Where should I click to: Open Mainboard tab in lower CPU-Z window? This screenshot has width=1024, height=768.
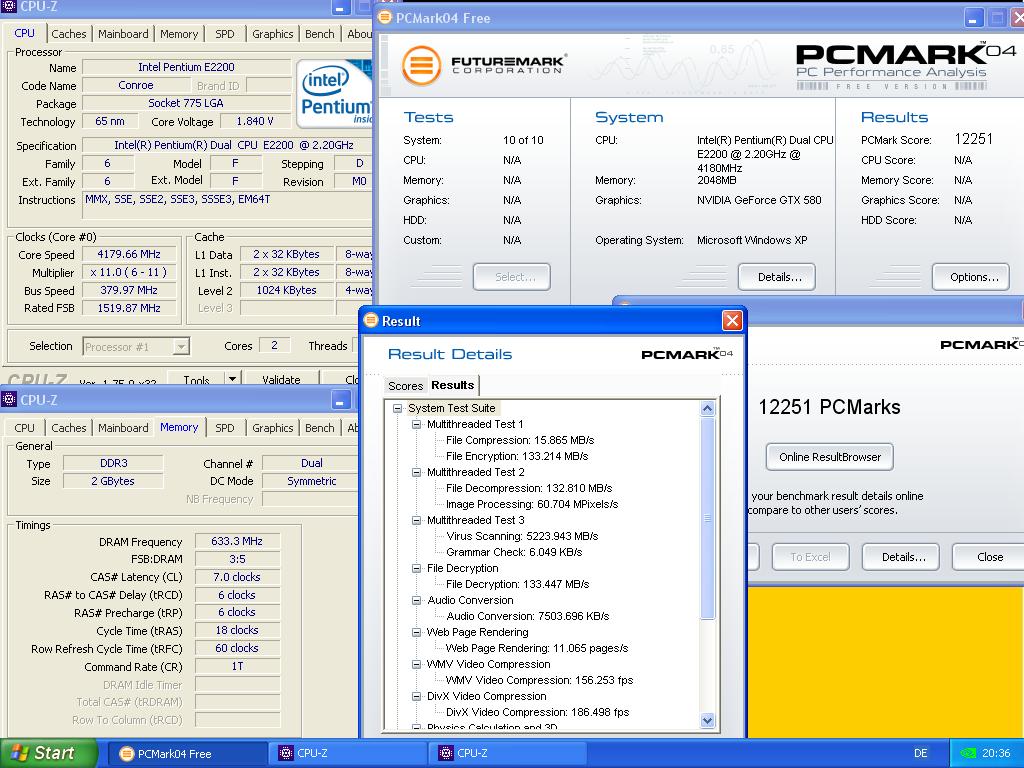tap(123, 428)
